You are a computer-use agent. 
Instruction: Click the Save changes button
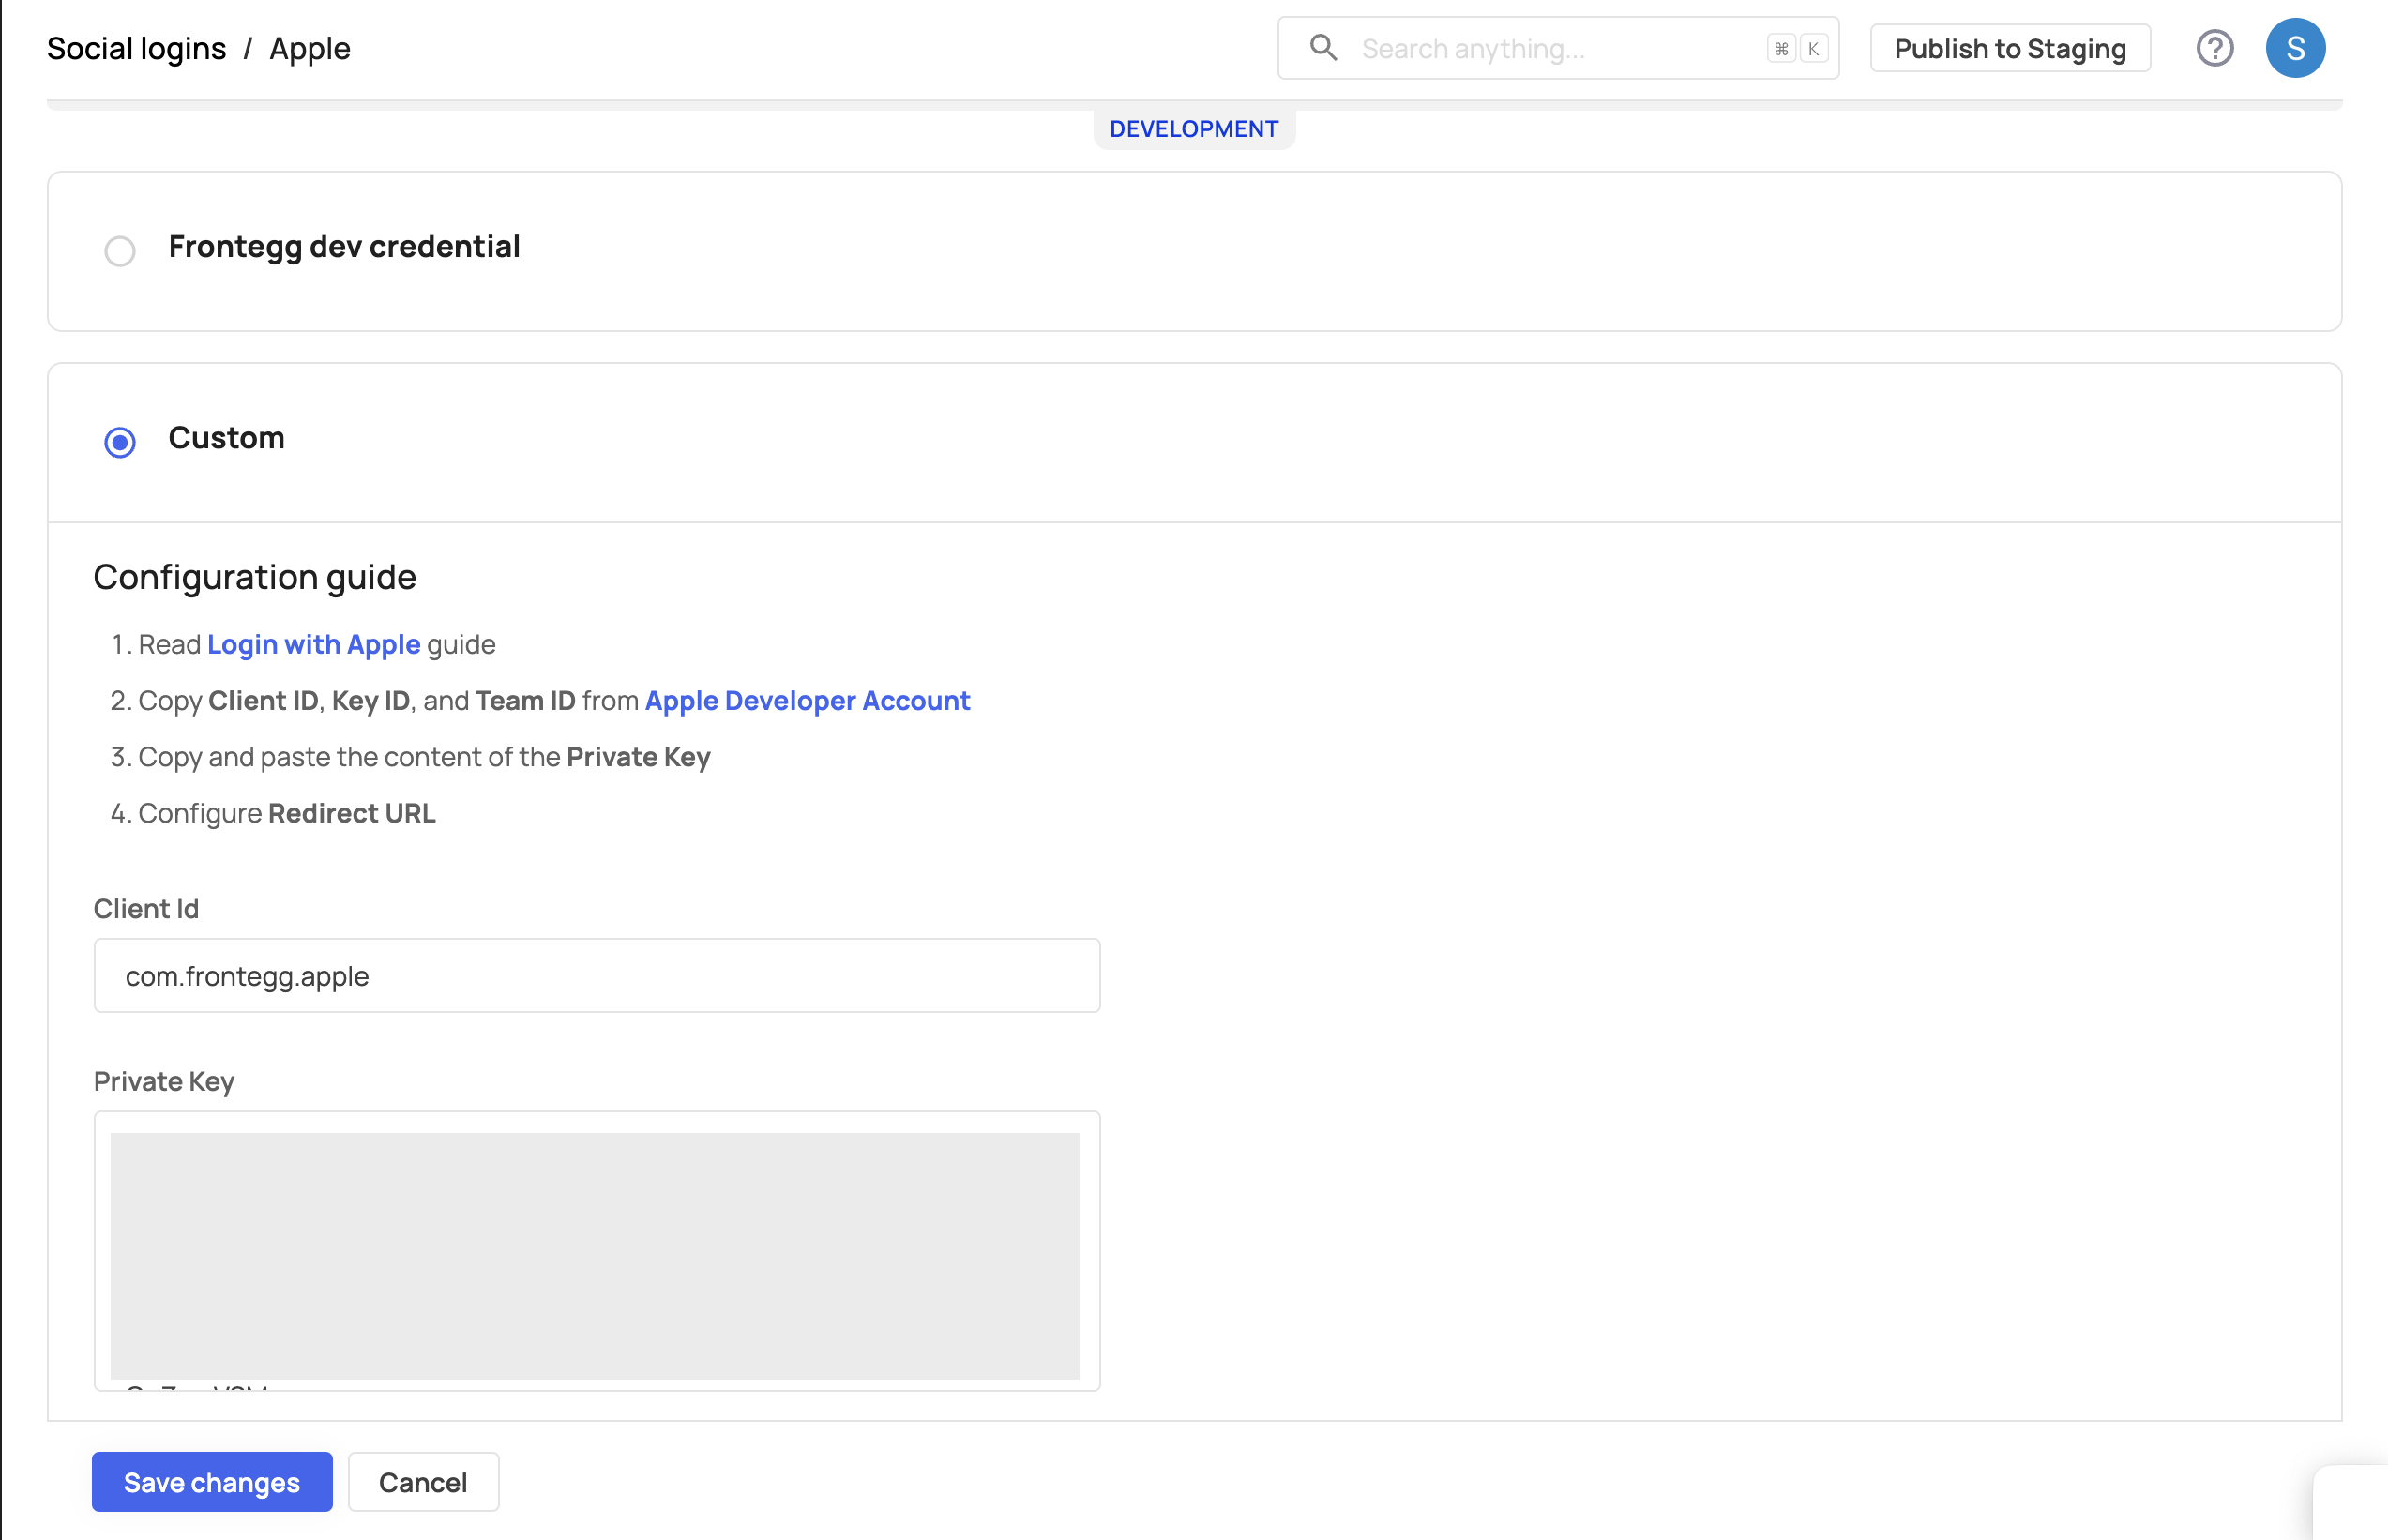tap(212, 1482)
